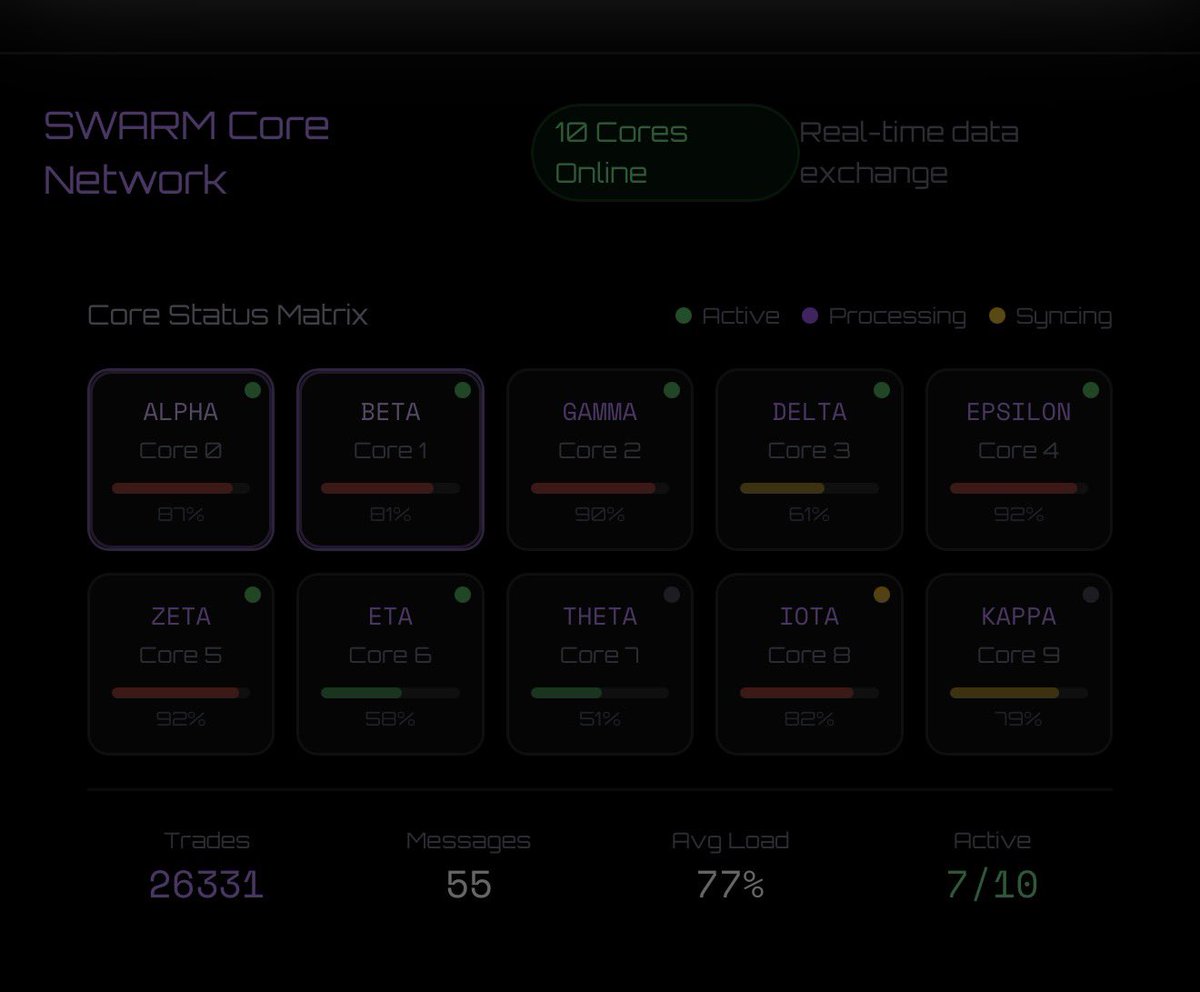
Task: Click the IOTA yellow syncing dot
Action: coord(881,595)
